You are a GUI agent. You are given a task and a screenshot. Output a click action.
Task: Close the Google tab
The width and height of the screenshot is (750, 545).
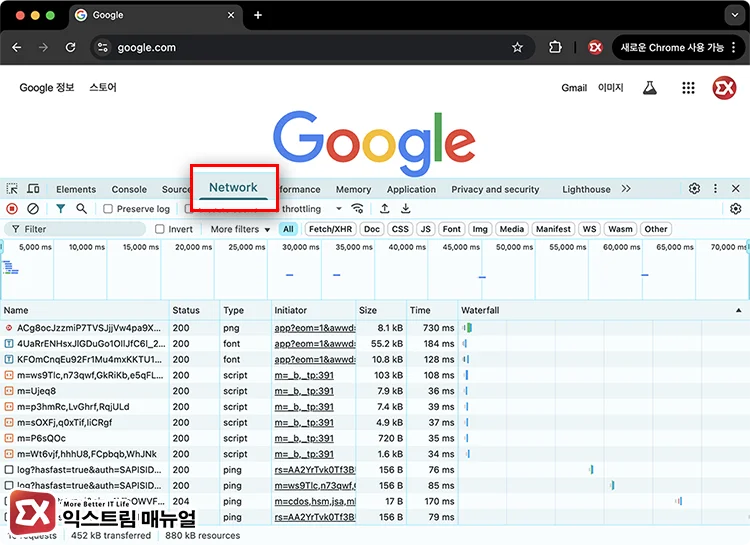231,15
